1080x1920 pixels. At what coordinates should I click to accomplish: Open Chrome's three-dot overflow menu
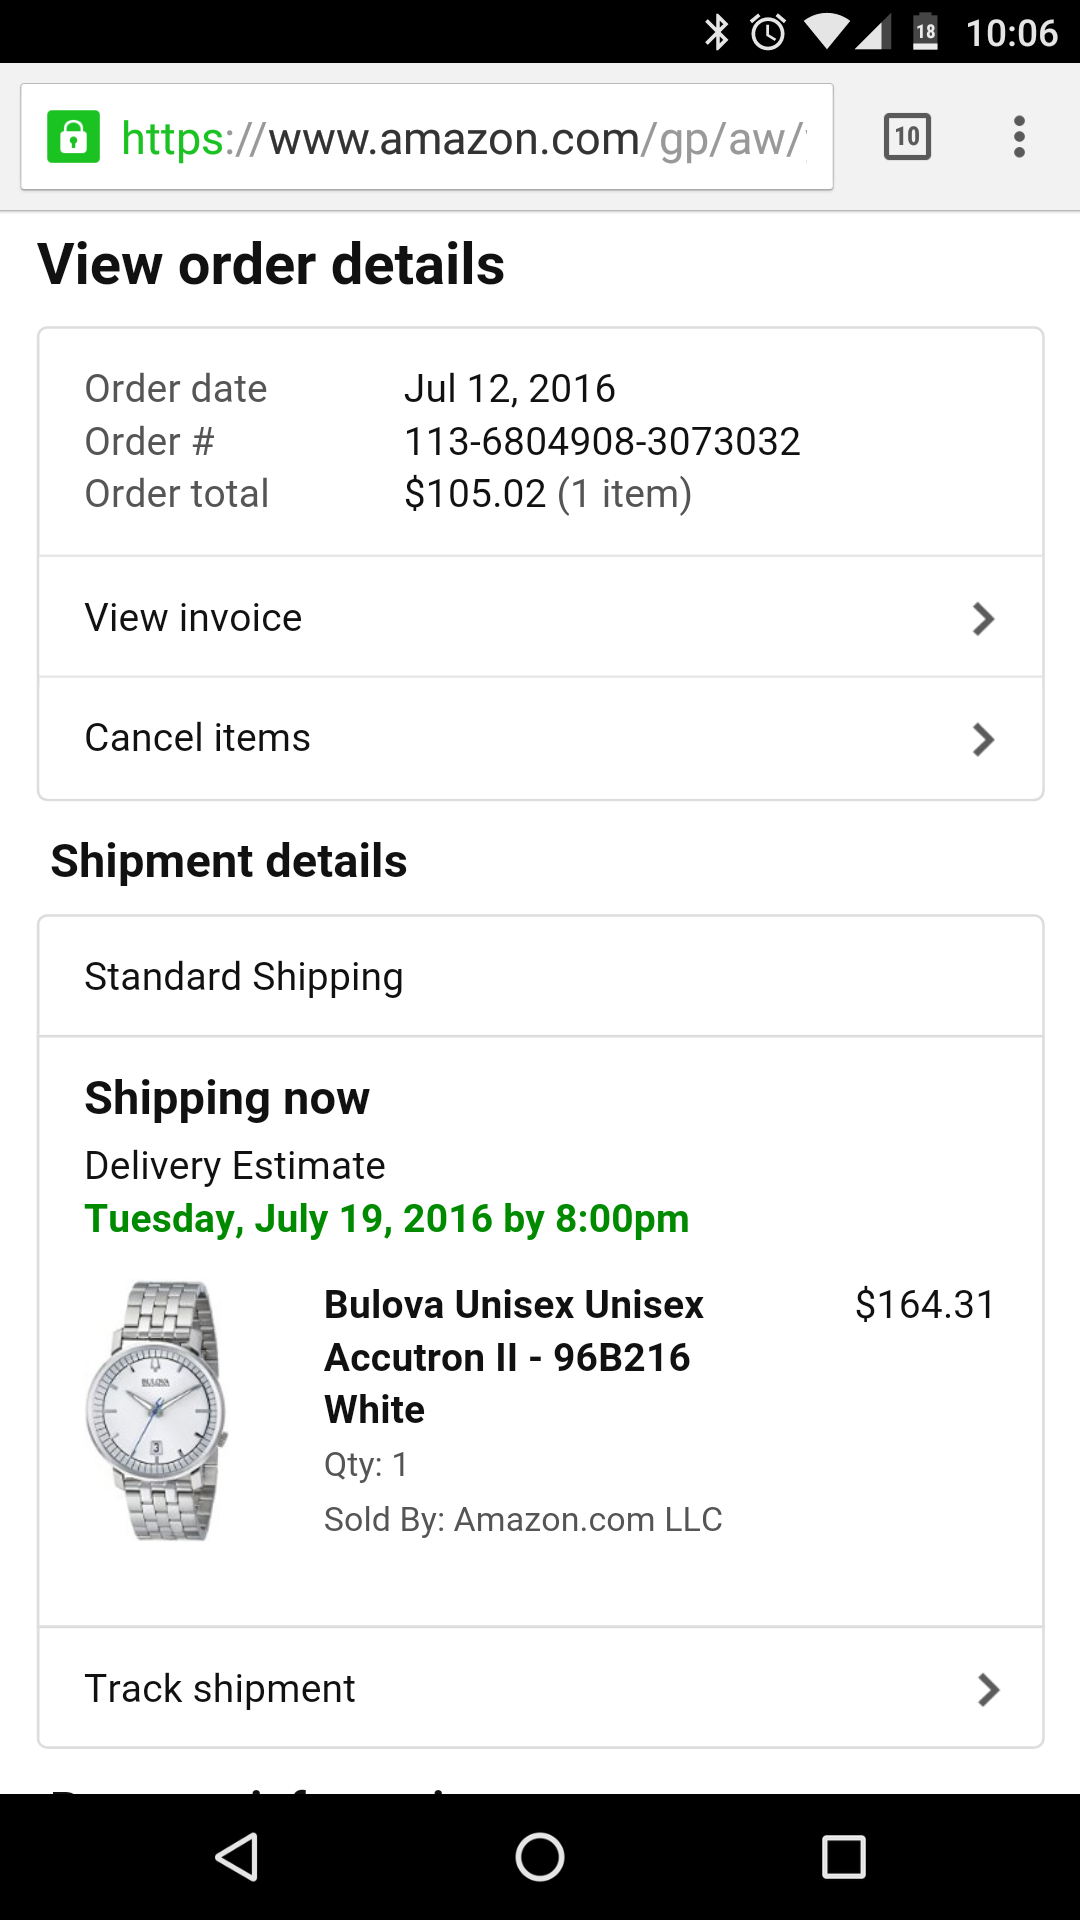[1019, 137]
